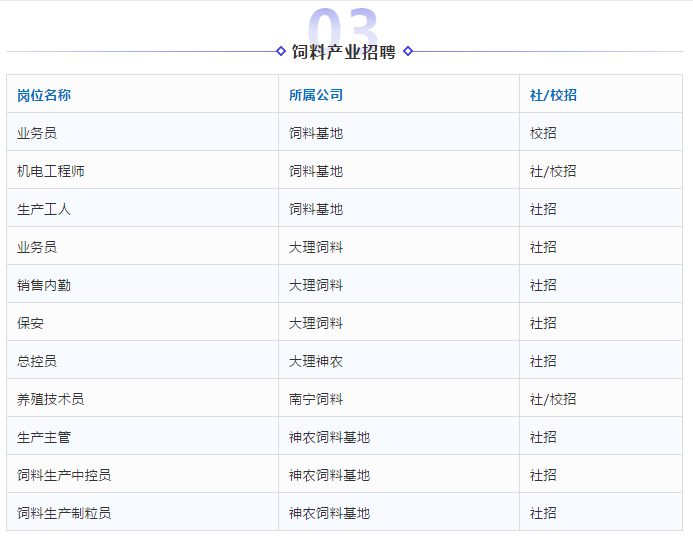693x536 pixels.
Task: Select the 岗位名称 column header
Action: point(44,95)
